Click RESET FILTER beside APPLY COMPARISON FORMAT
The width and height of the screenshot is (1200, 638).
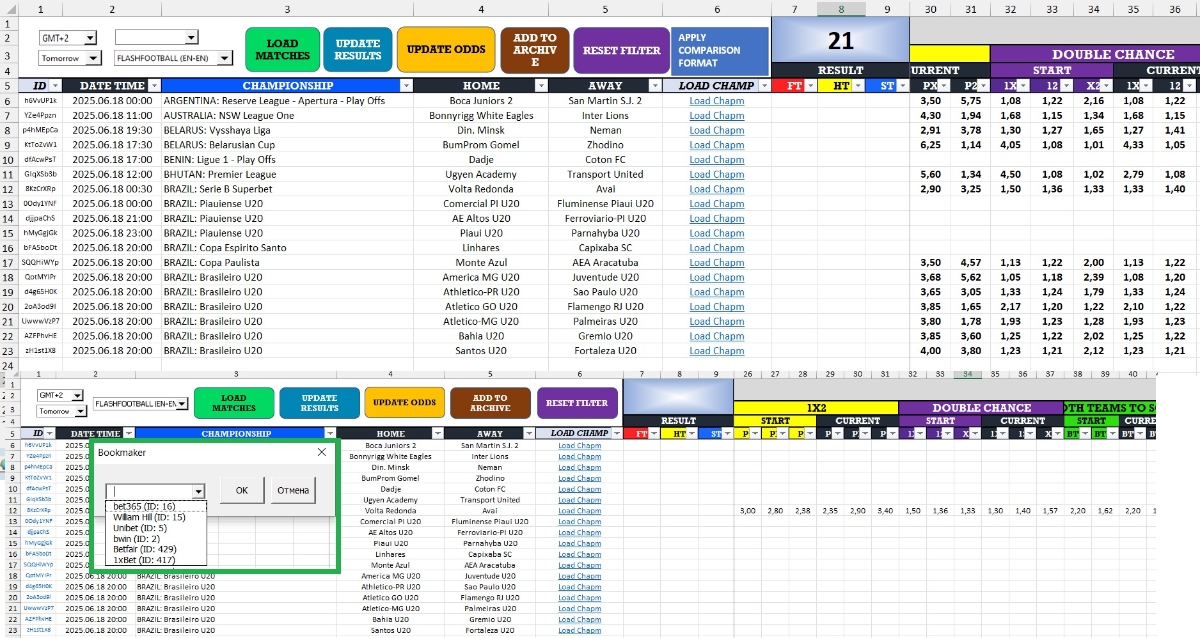[621, 50]
